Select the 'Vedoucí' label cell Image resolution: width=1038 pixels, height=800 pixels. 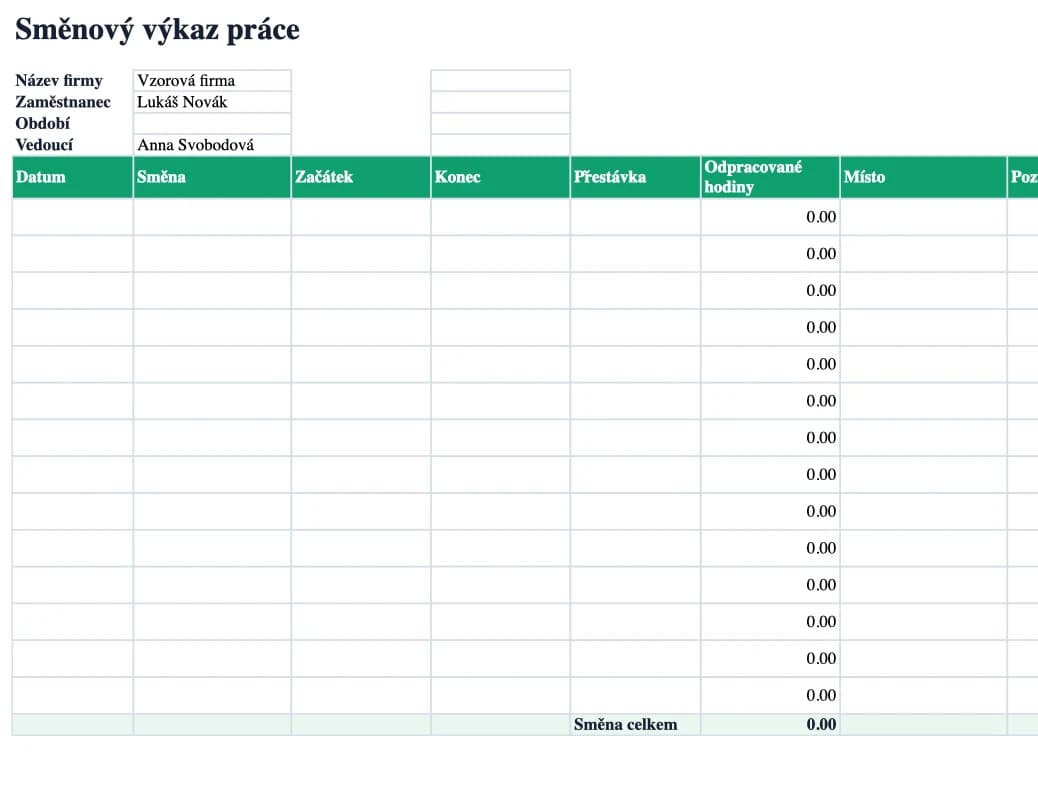pos(72,145)
